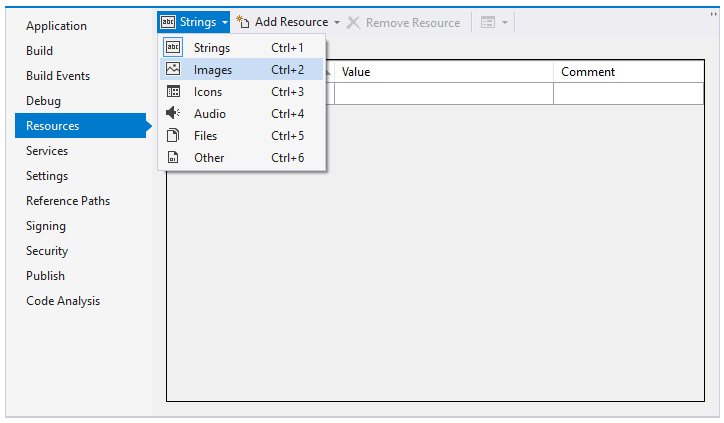Click the Icons resource type icon
The height and width of the screenshot is (423, 724).
(x=173, y=92)
